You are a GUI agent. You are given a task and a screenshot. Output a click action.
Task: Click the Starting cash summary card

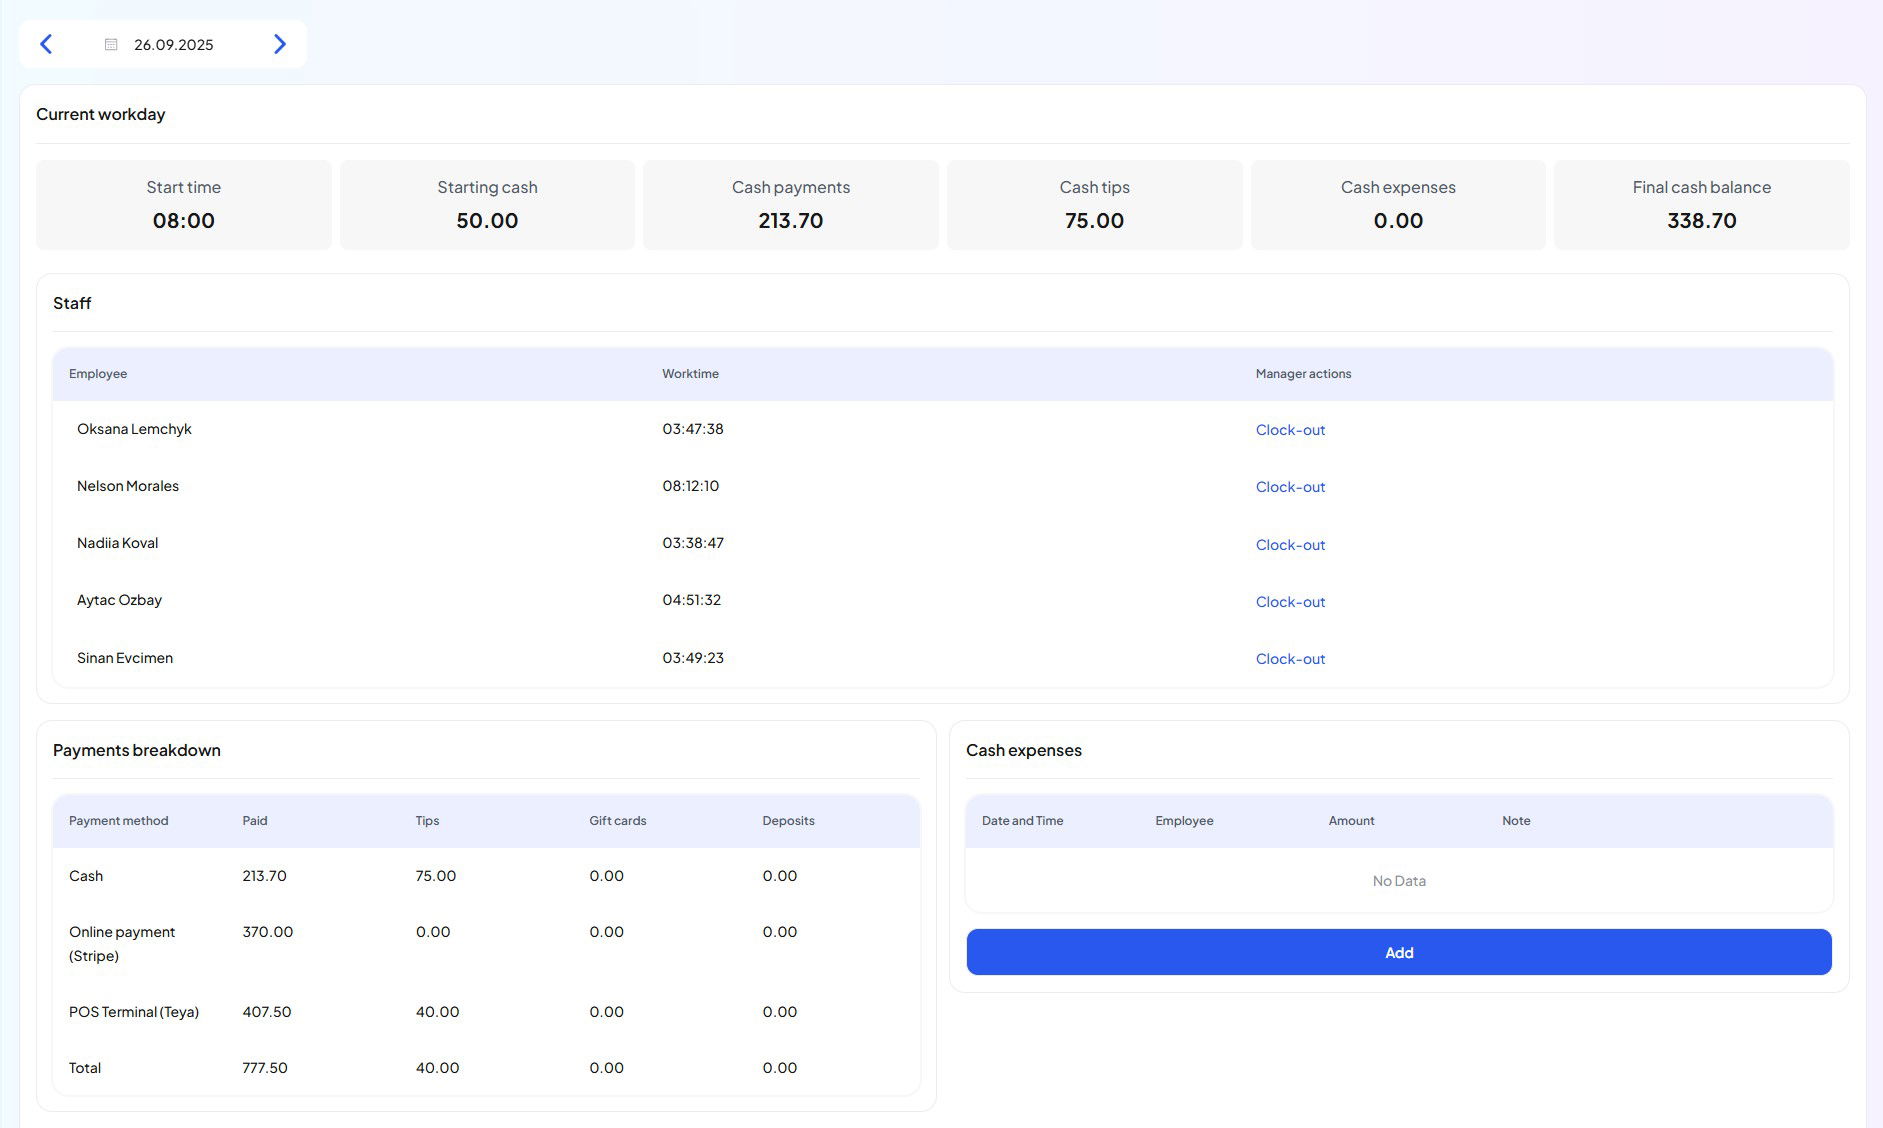(487, 205)
